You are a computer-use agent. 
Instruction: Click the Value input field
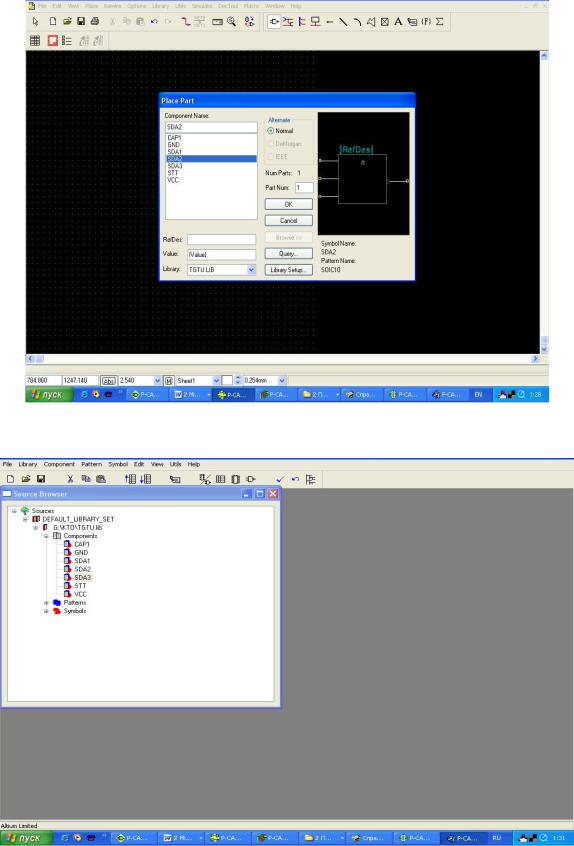pos(222,254)
